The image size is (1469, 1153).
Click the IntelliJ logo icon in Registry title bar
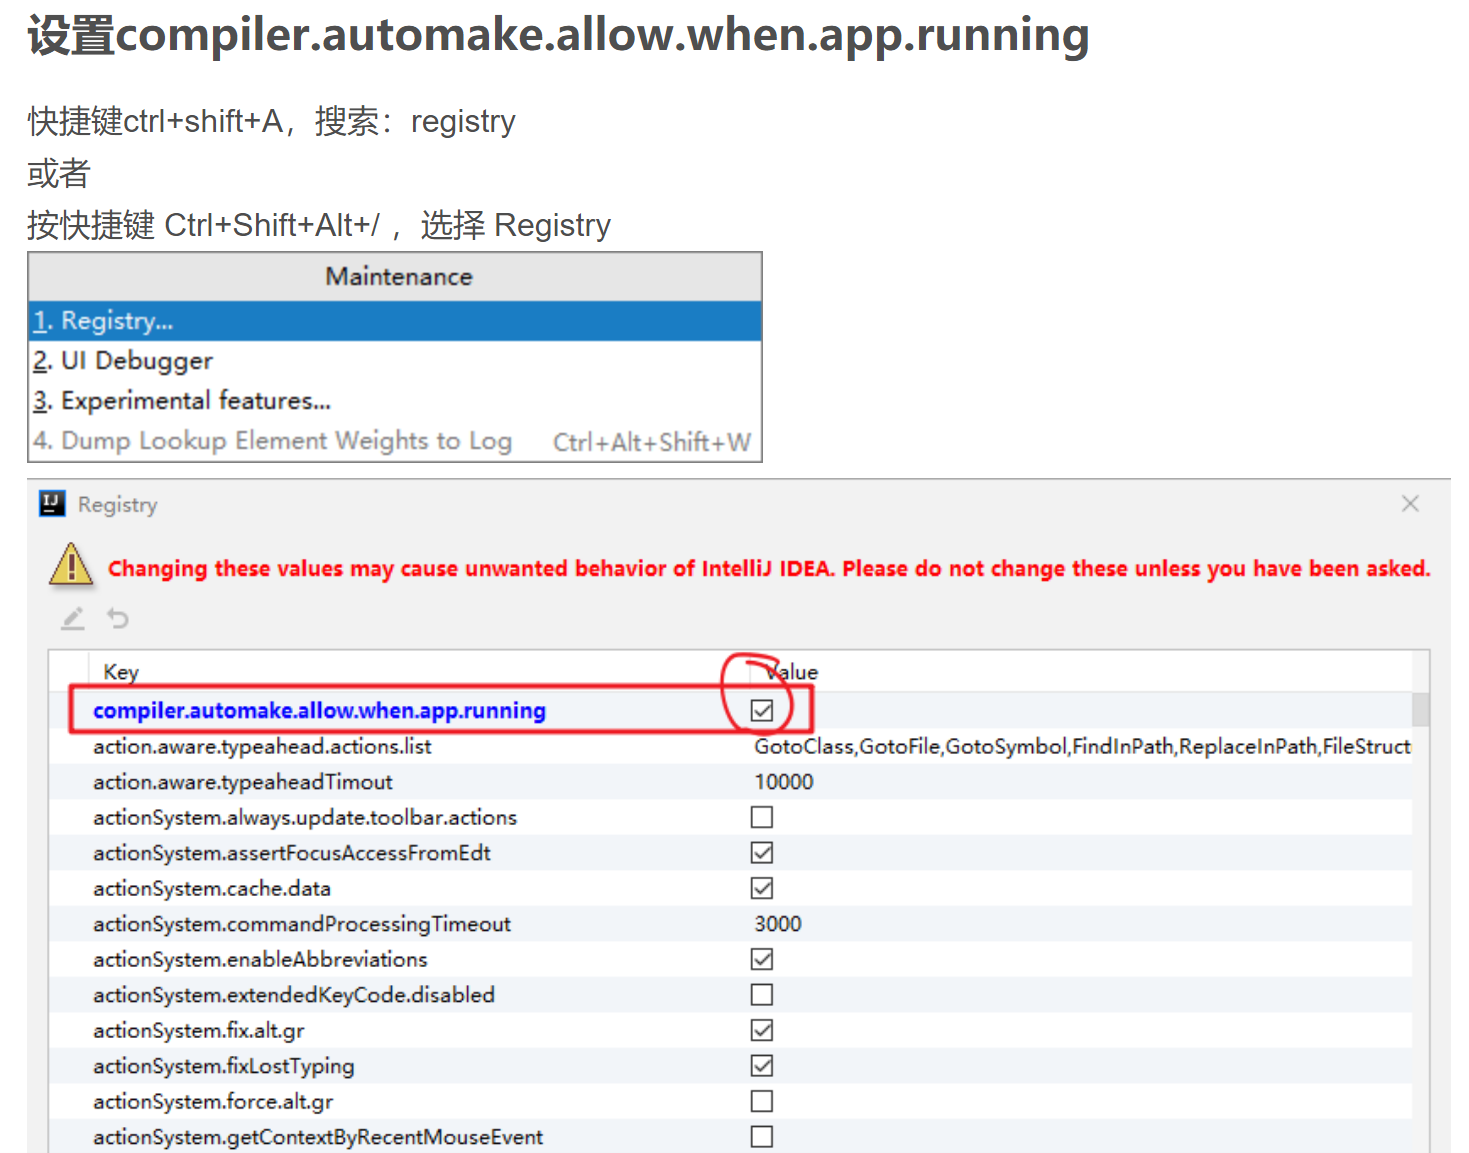[52, 503]
